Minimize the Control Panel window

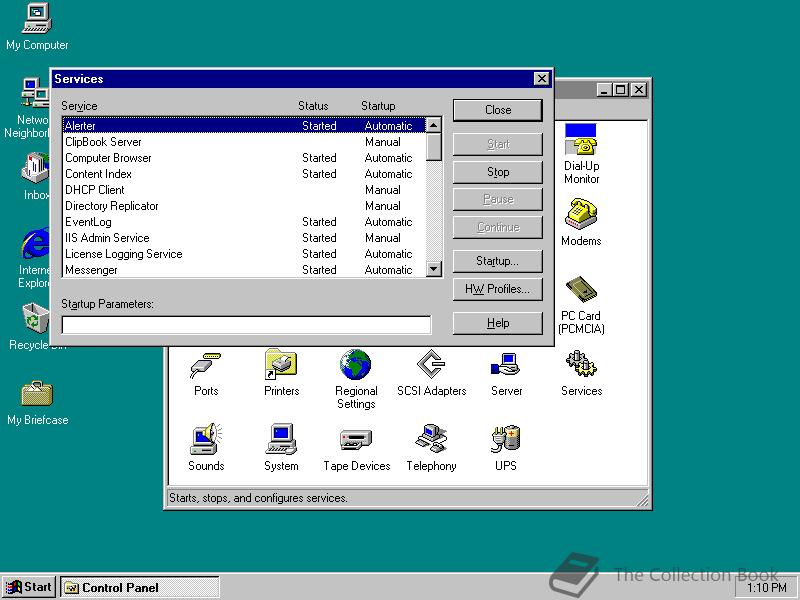click(x=605, y=90)
